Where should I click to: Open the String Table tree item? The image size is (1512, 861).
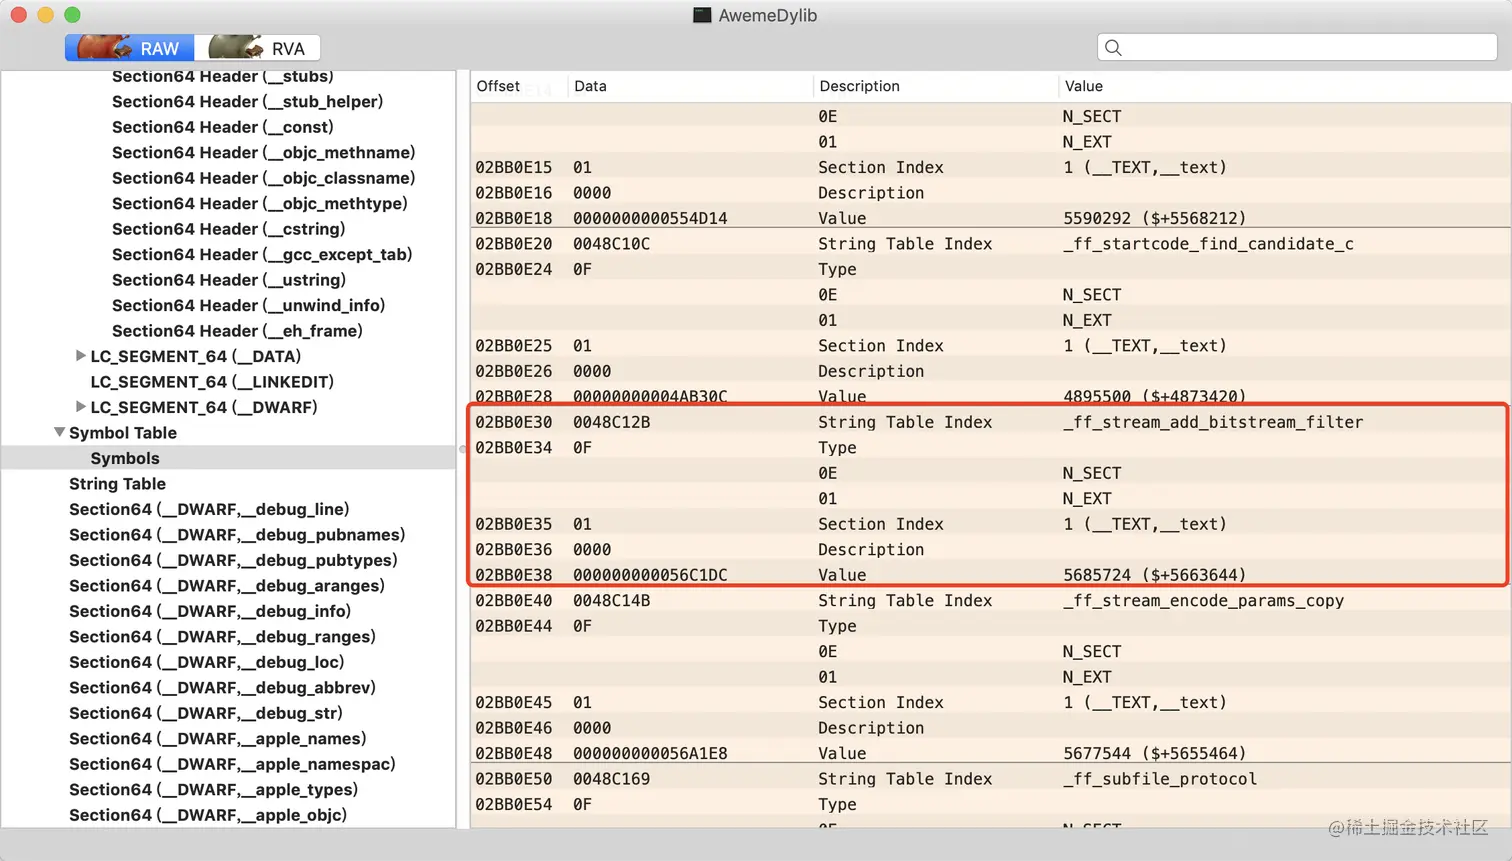pos(117,484)
